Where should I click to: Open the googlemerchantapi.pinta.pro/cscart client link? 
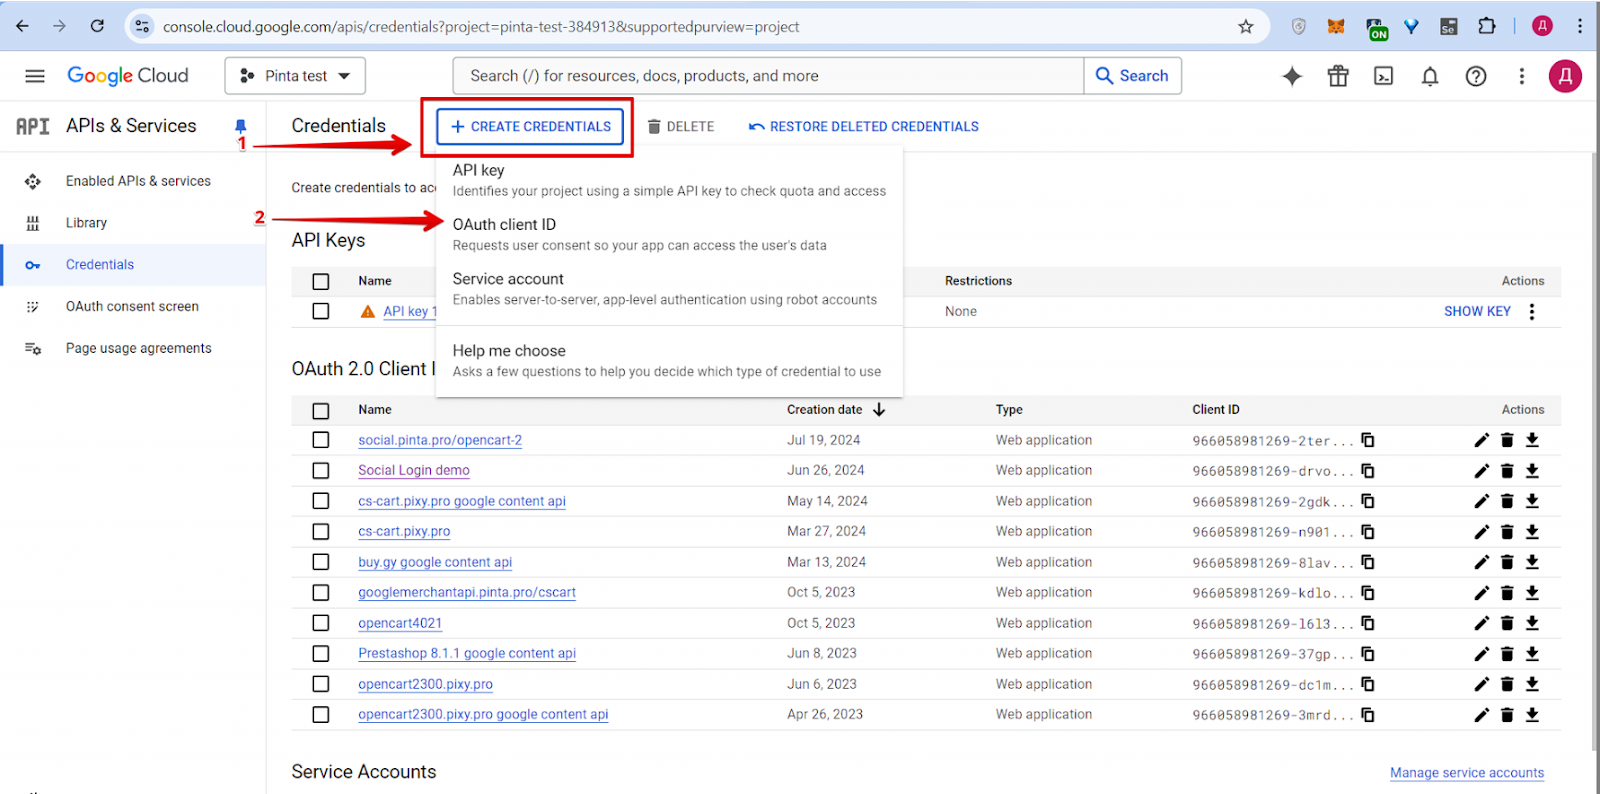[467, 593]
